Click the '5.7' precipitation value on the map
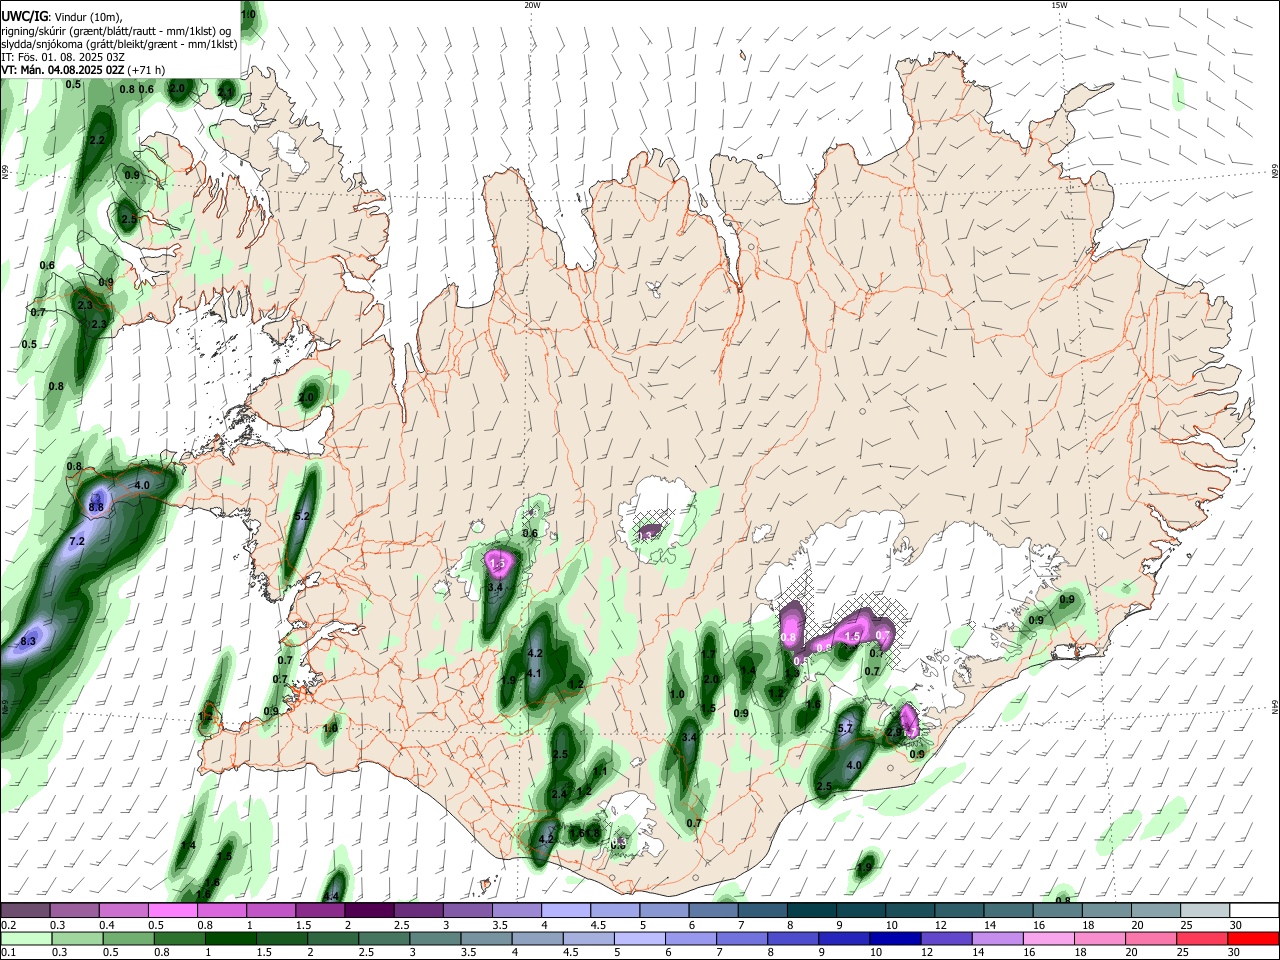 pyautogui.click(x=845, y=729)
